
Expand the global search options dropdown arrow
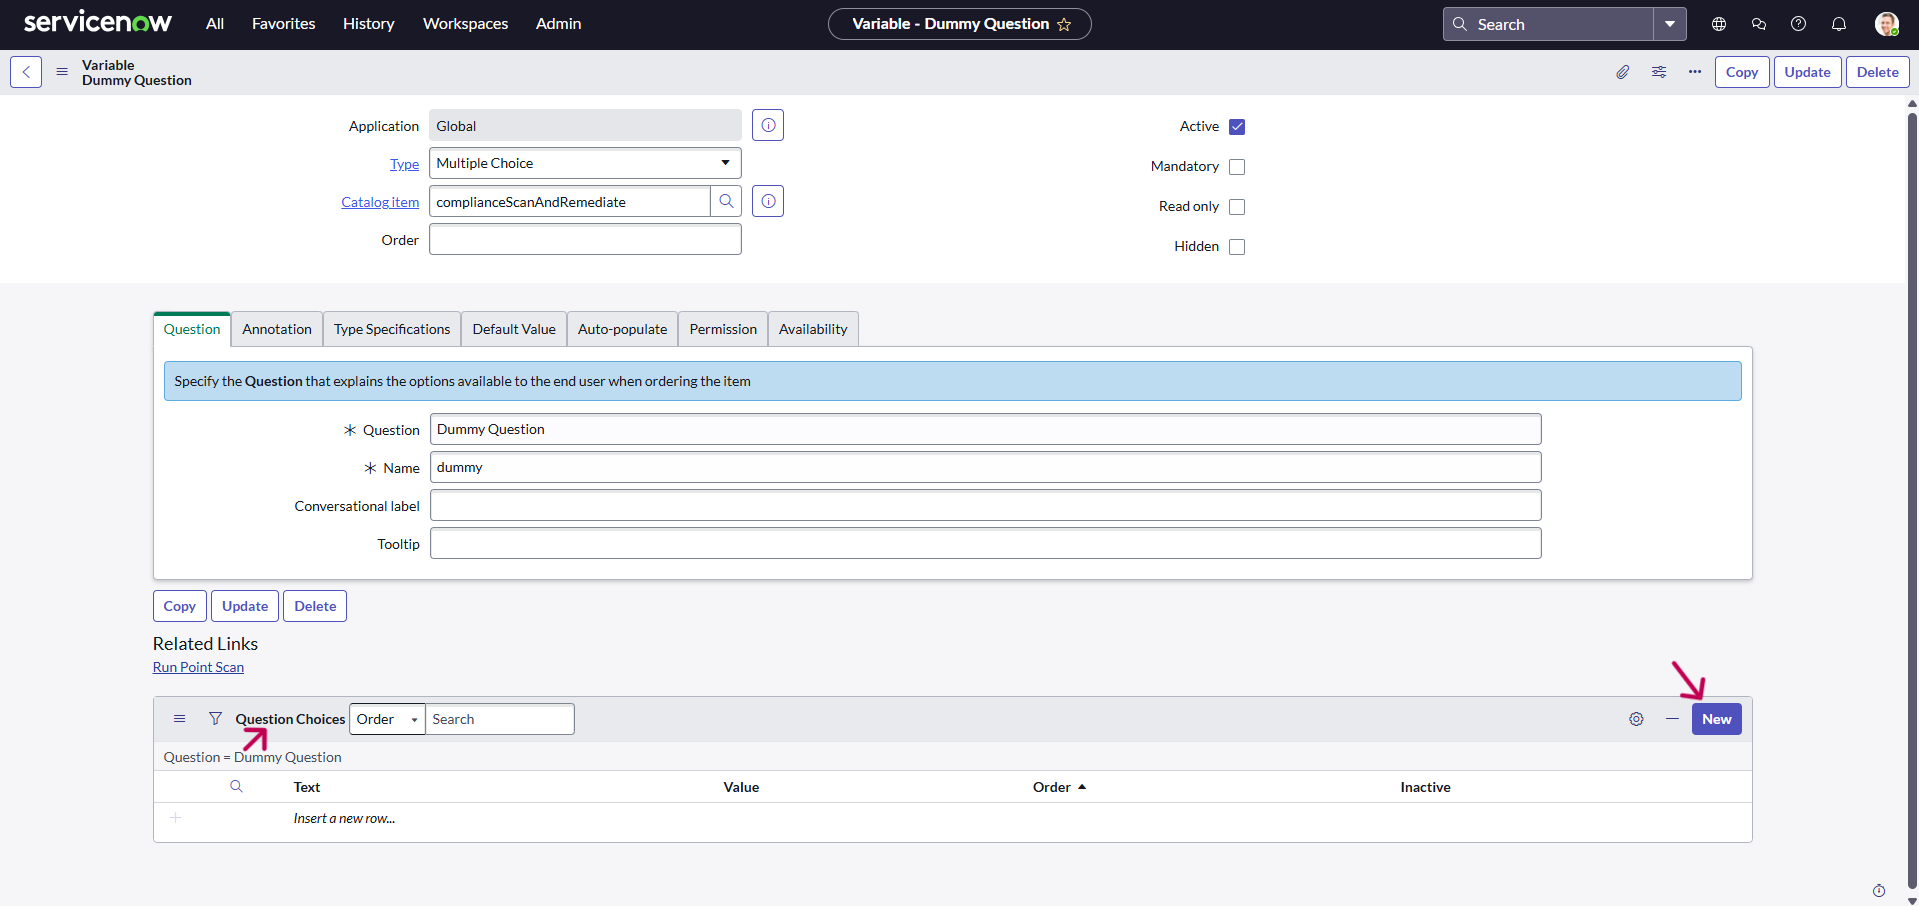(1669, 24)
